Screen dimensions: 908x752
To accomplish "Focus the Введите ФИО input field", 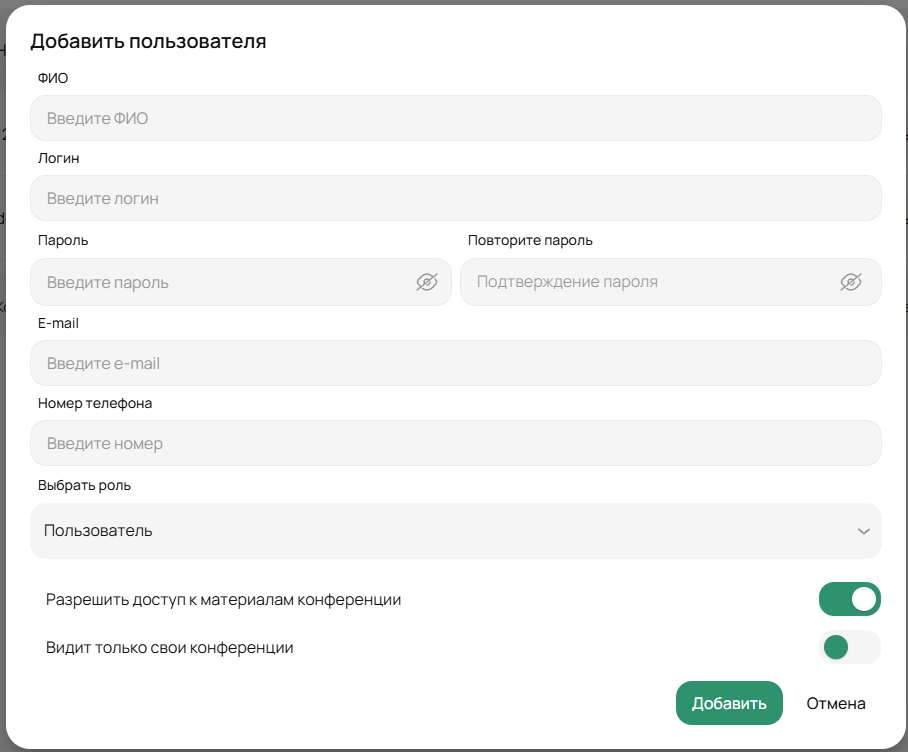I will 455,118.
